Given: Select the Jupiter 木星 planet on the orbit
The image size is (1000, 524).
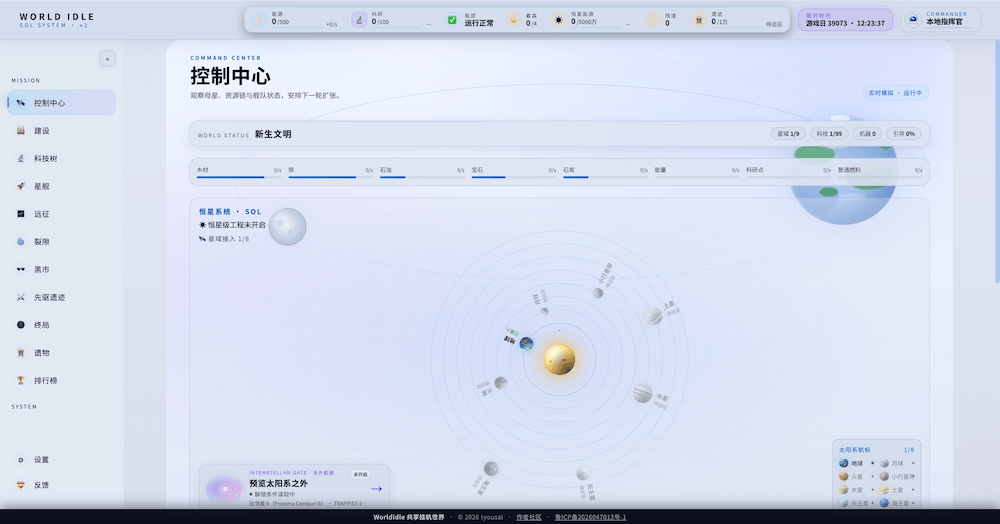Looking at the screenshot, I should [x=643, y=393].
